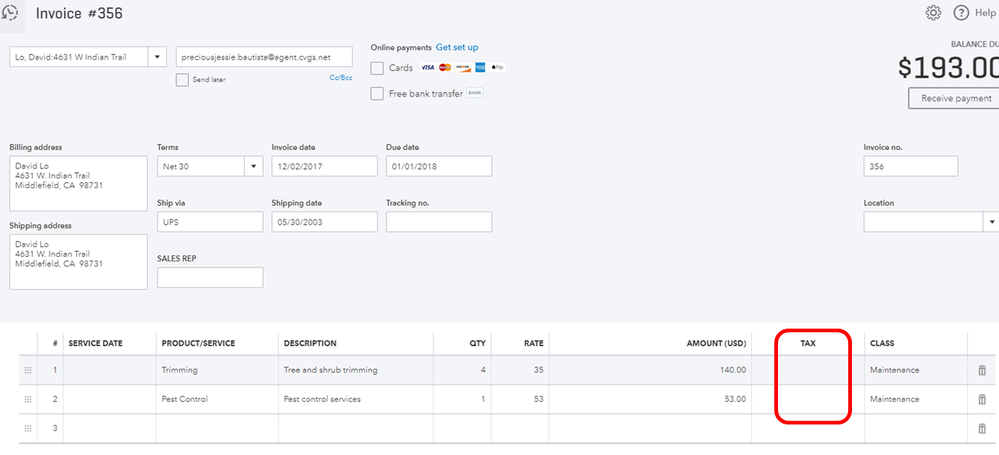
Task: Click the Help question mark icon
Action: tap(961, 13)
